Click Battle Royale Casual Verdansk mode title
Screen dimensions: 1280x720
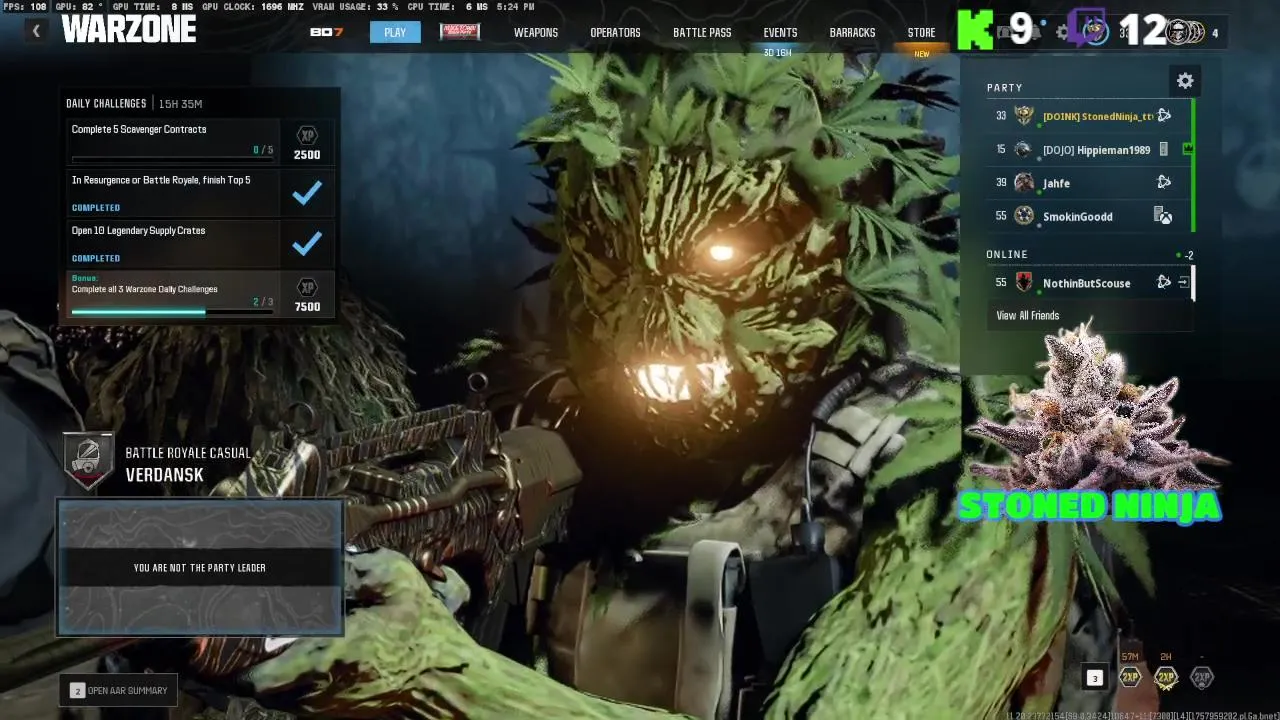click(x=188, y=464)
